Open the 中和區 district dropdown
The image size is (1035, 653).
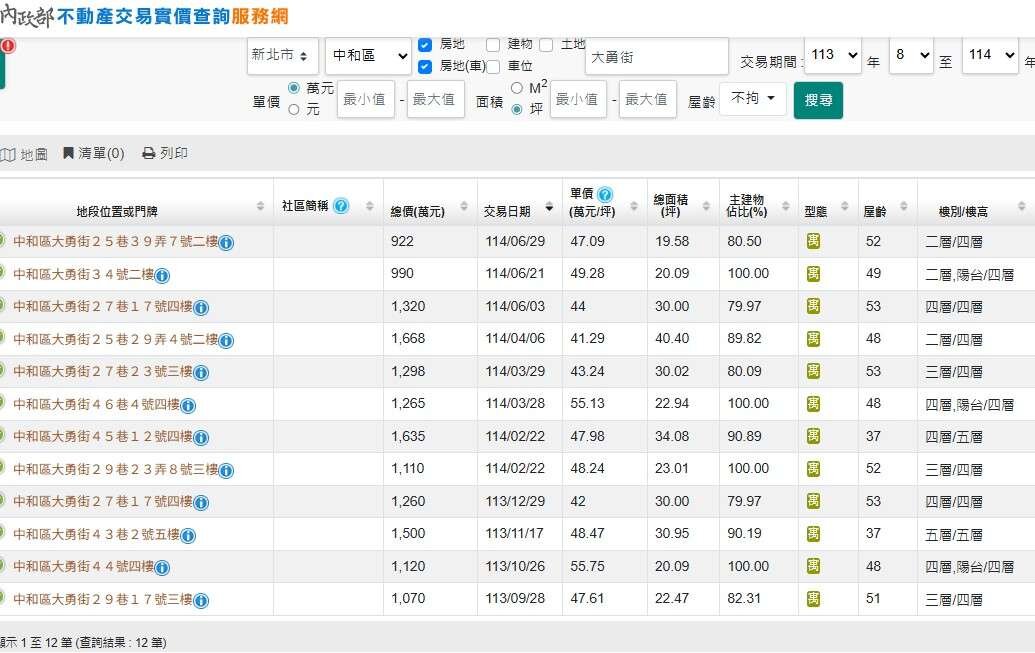367,56
